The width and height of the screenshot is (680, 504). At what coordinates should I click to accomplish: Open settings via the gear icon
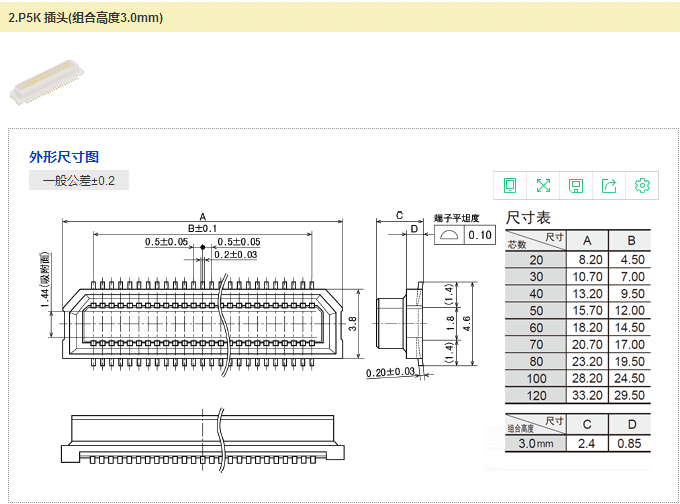coord(642,185)
